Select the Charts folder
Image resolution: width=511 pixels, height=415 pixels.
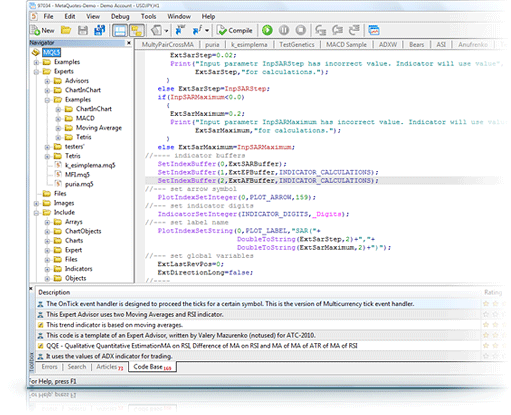click(74, 240)
